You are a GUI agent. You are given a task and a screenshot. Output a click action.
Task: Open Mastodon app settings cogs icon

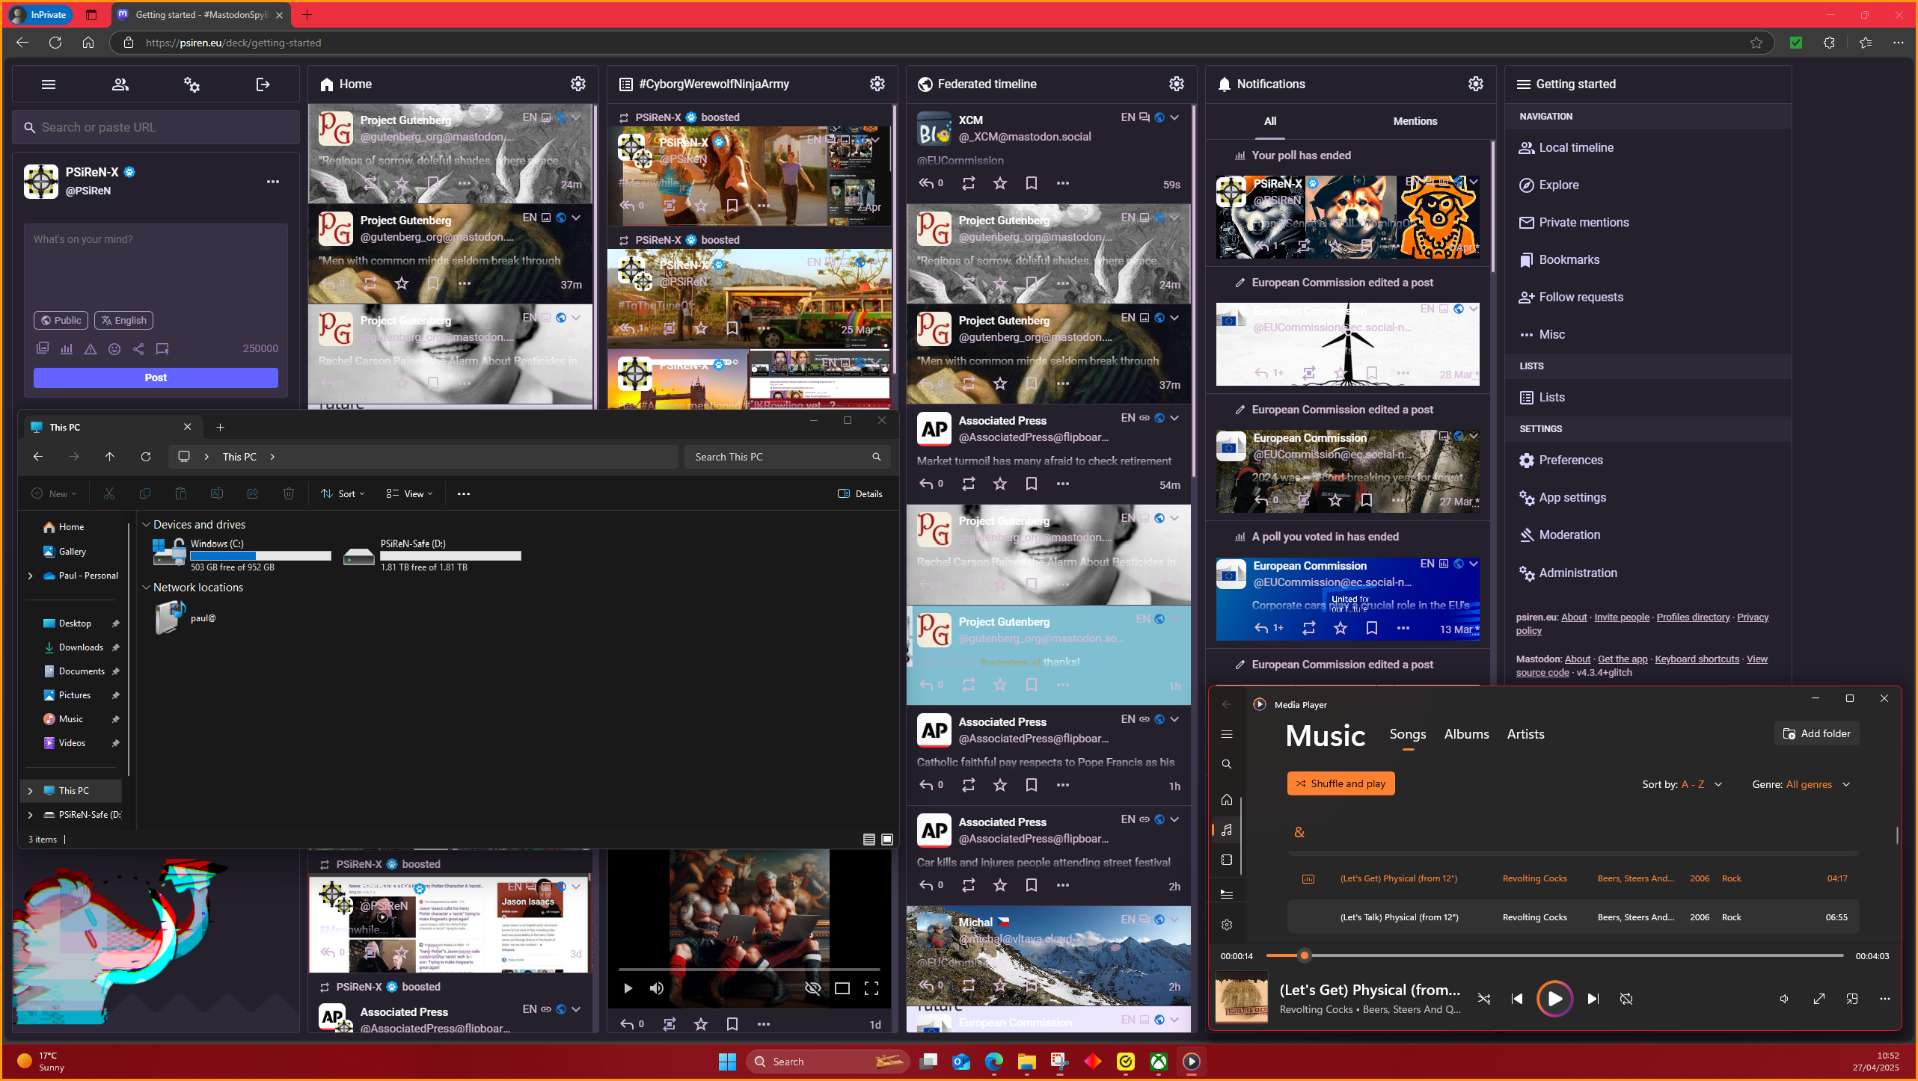tap(192, 85)
